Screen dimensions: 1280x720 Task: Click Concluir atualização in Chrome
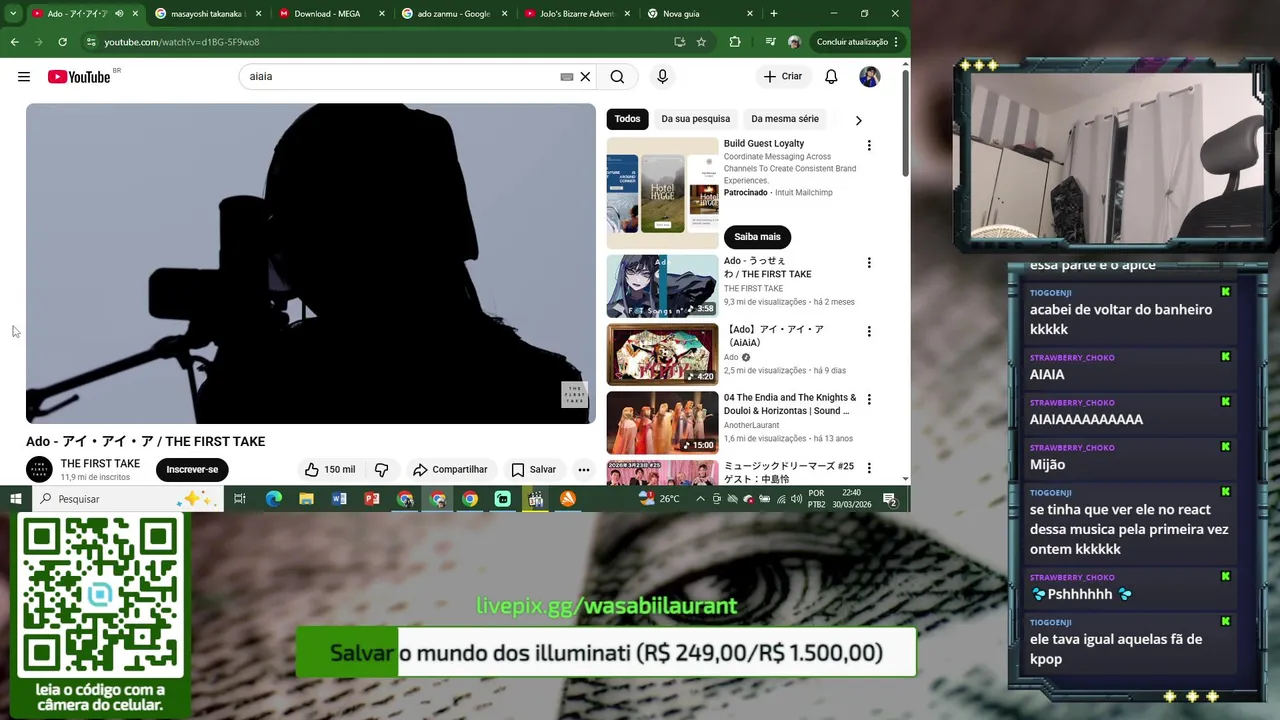click(x=852, y=42)
